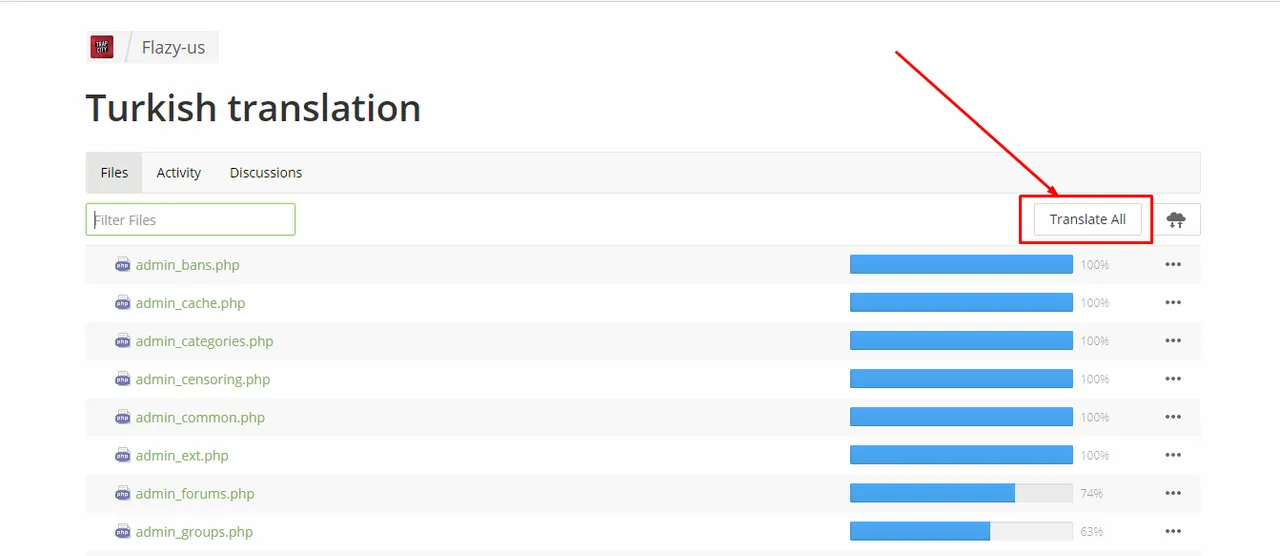Click PHP file icon beside admin_groups.php
Image resolution: width=1280 pixels, height=556 pixels.
[x=122, y=531]
